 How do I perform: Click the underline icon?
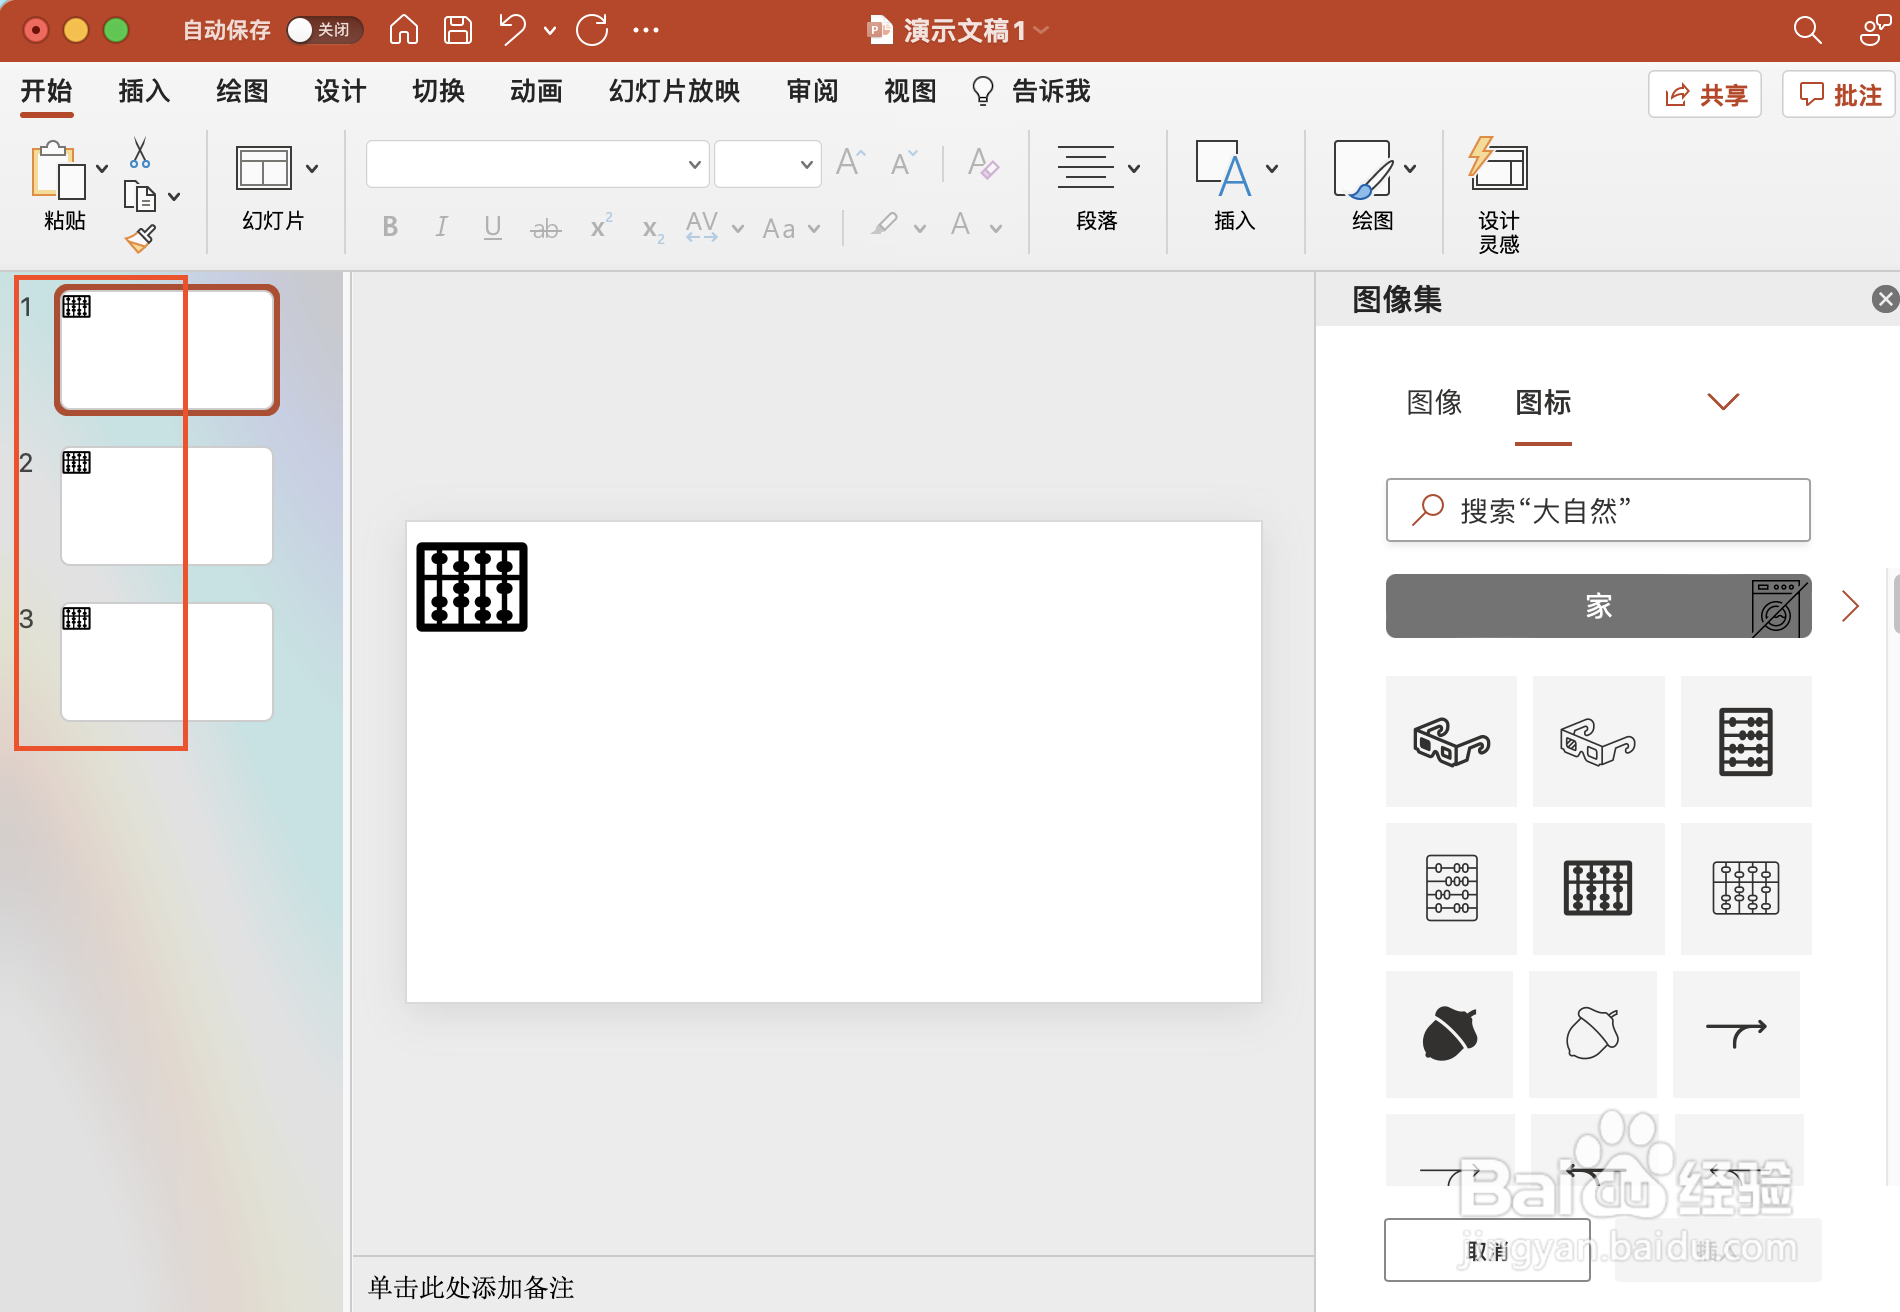coord(492,227)
